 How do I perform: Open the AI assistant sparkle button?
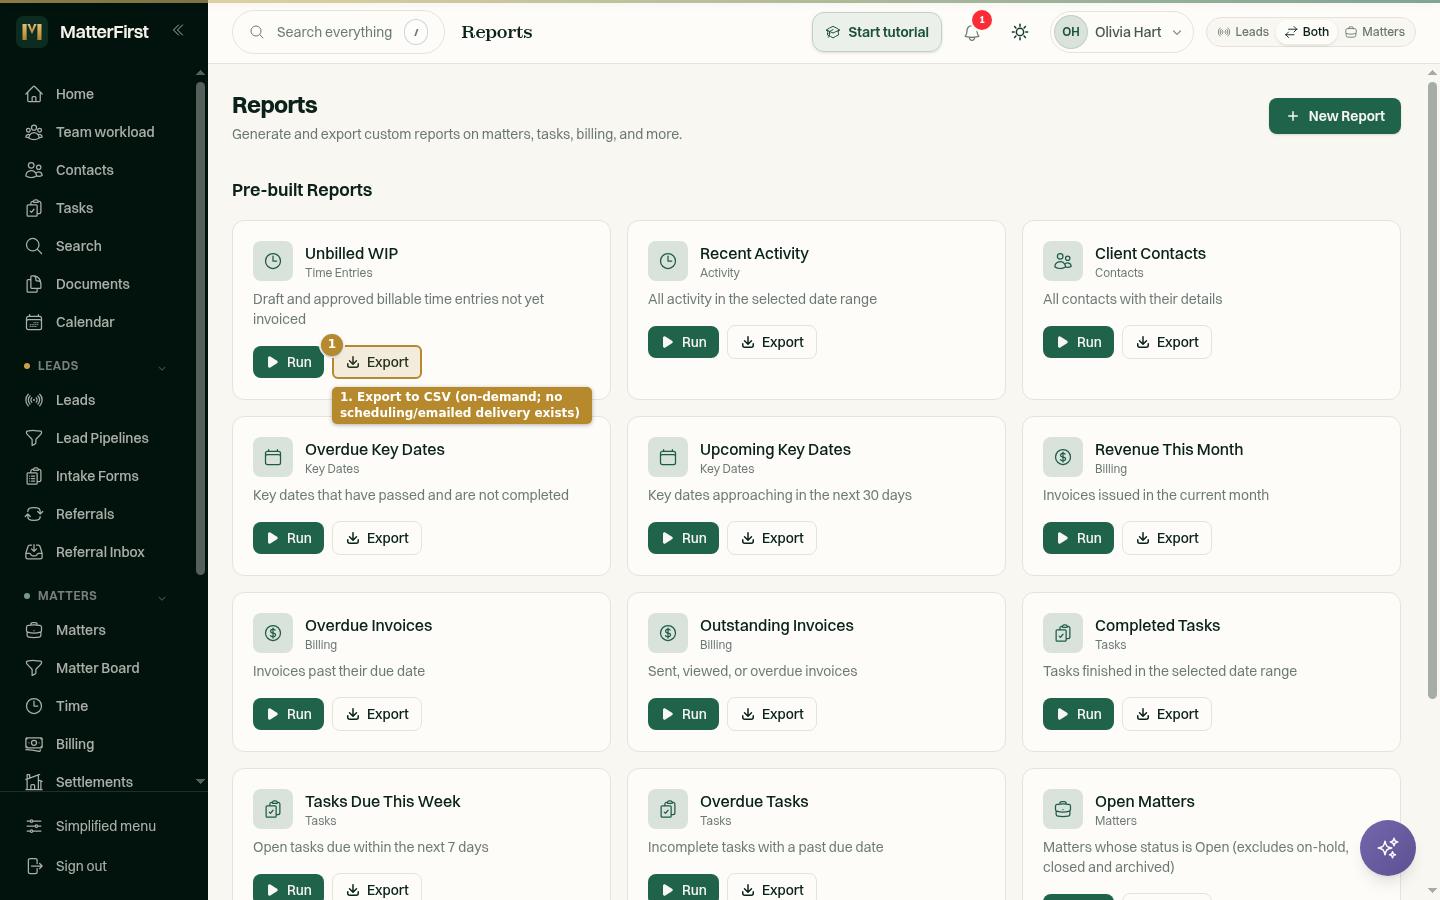click(x=1388, y=848)
